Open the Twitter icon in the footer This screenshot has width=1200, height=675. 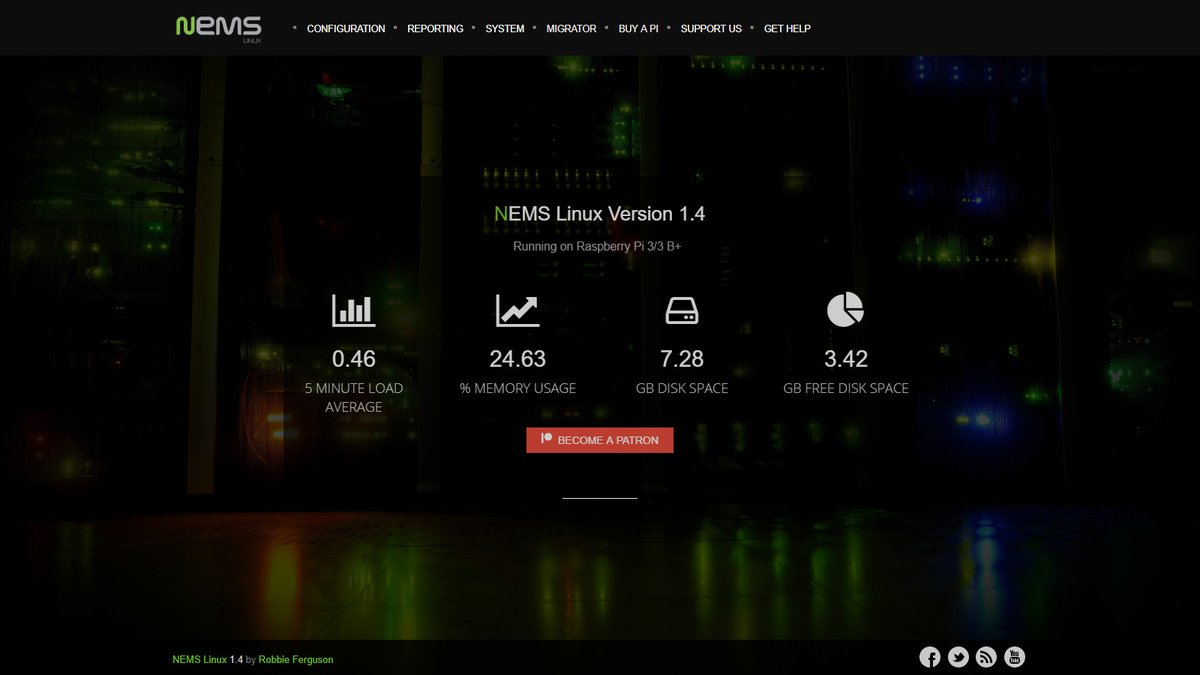click(x=958, y=657)
